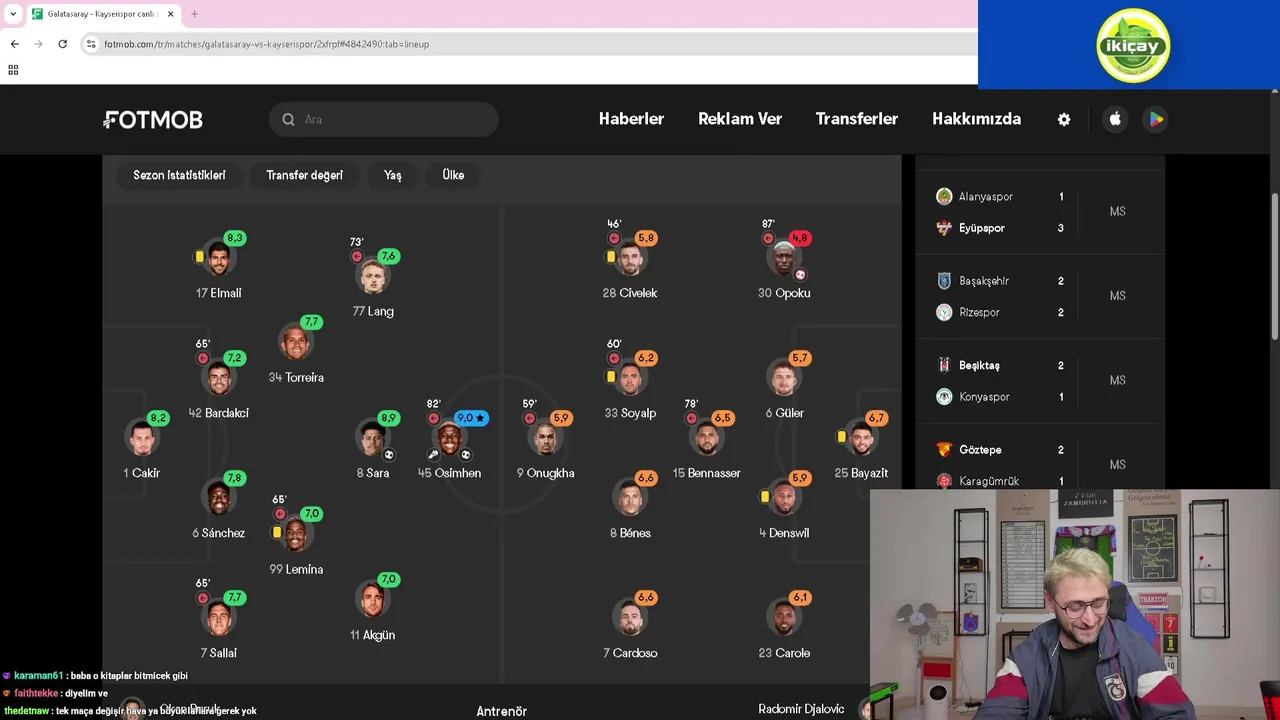The width and height of the screenshot is (1280, 720).
Task: Open the Beşiktaş vs Konyaspor match
Action: click(x=1040, y=381)
